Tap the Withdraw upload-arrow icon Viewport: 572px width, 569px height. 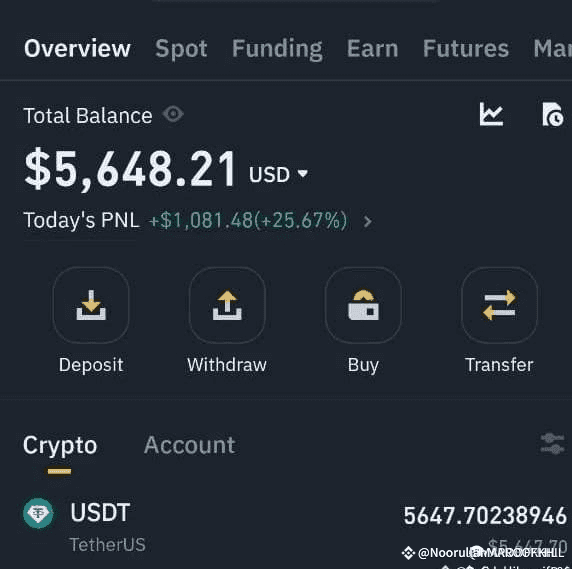coord(227,305)
